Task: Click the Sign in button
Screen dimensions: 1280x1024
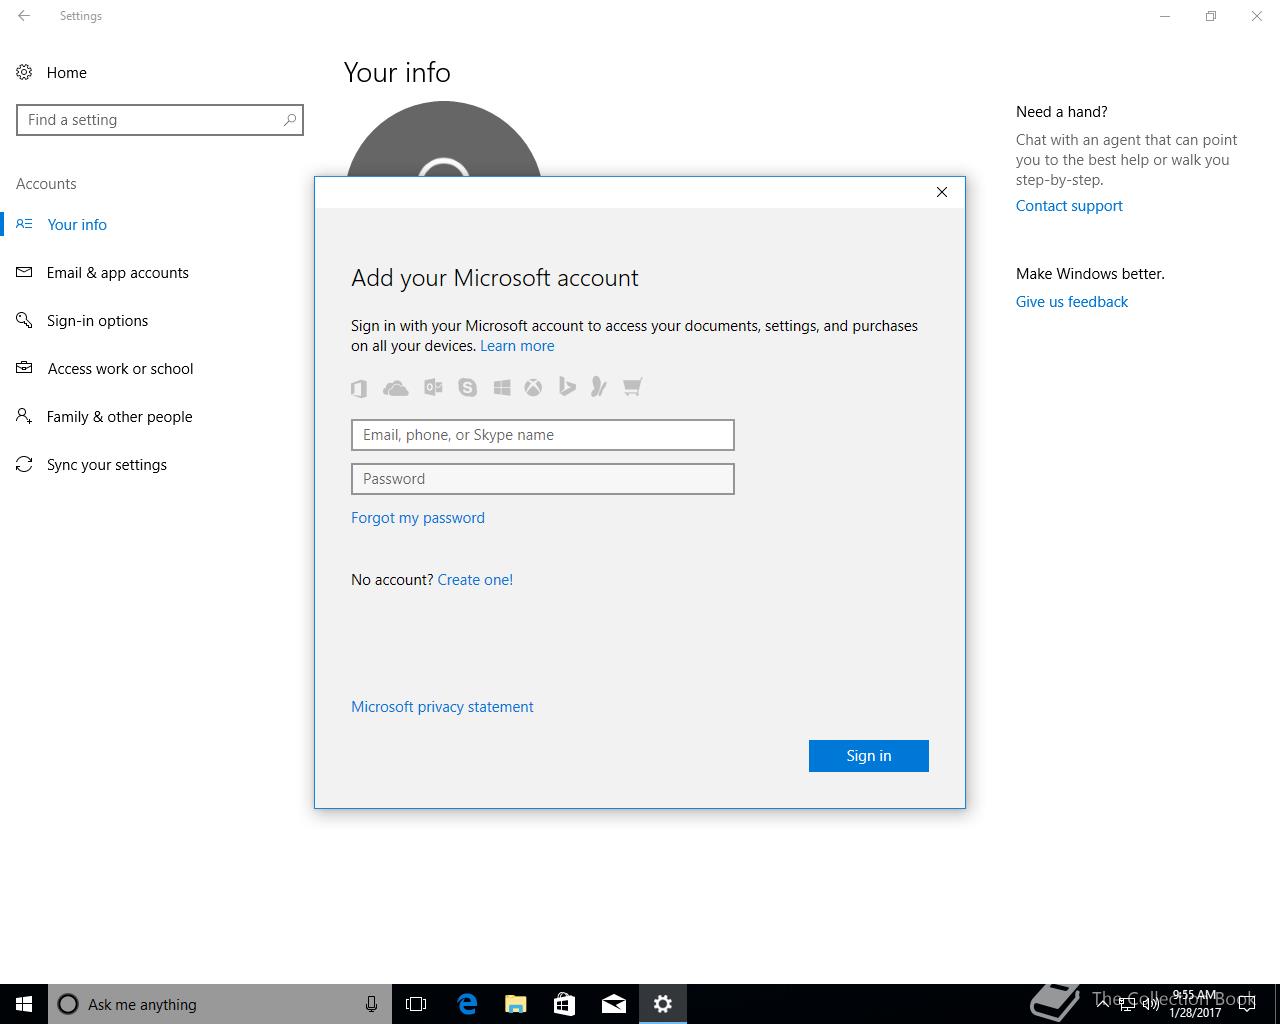Action: [868, 756]
